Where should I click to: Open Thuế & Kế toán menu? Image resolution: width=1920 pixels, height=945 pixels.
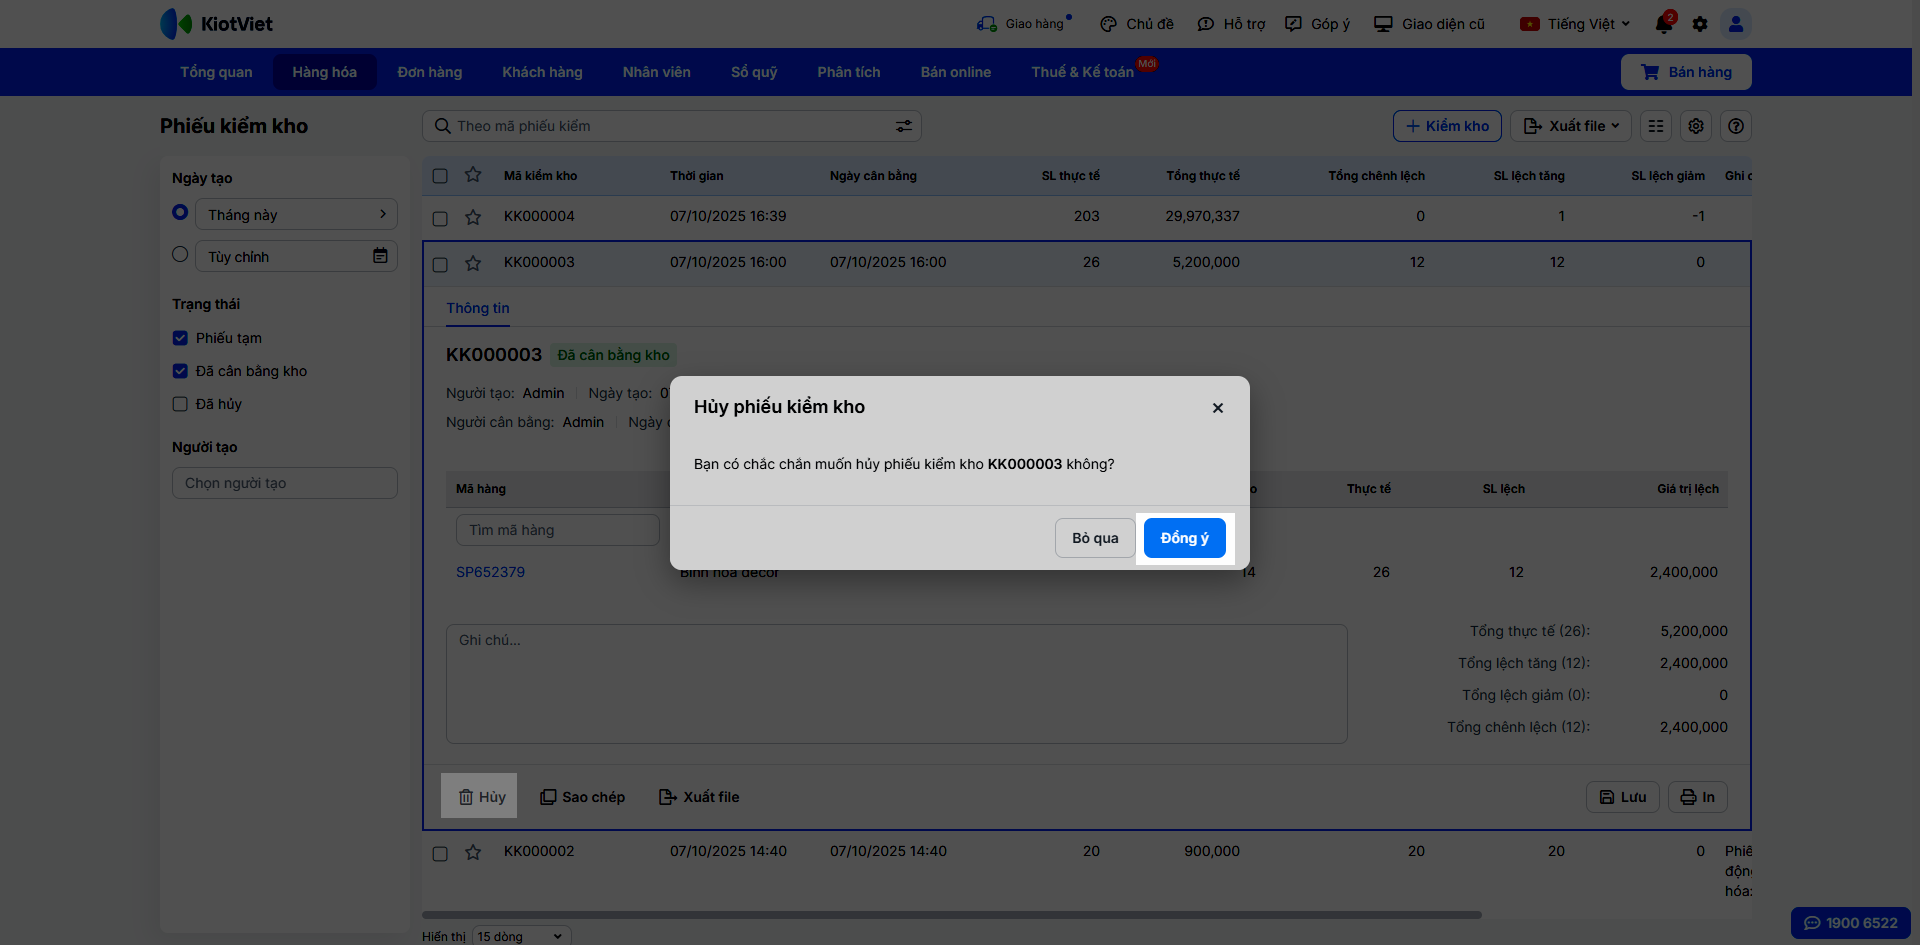point(1083,72)
